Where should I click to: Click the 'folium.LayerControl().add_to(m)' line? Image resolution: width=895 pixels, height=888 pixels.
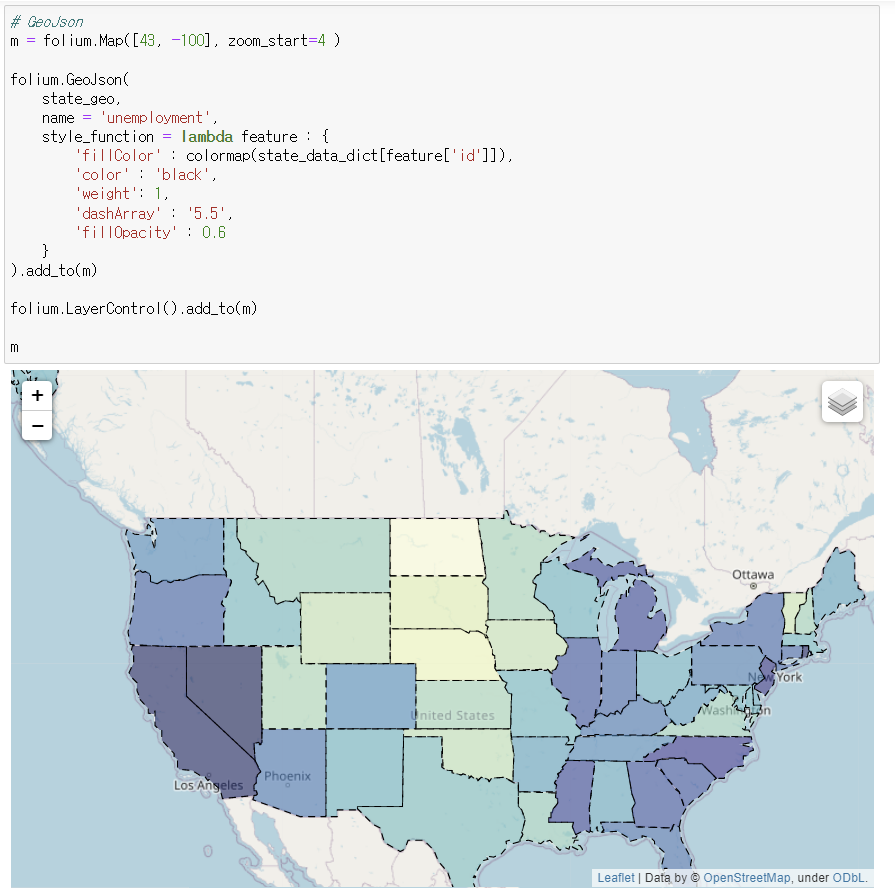click(134, 309)
